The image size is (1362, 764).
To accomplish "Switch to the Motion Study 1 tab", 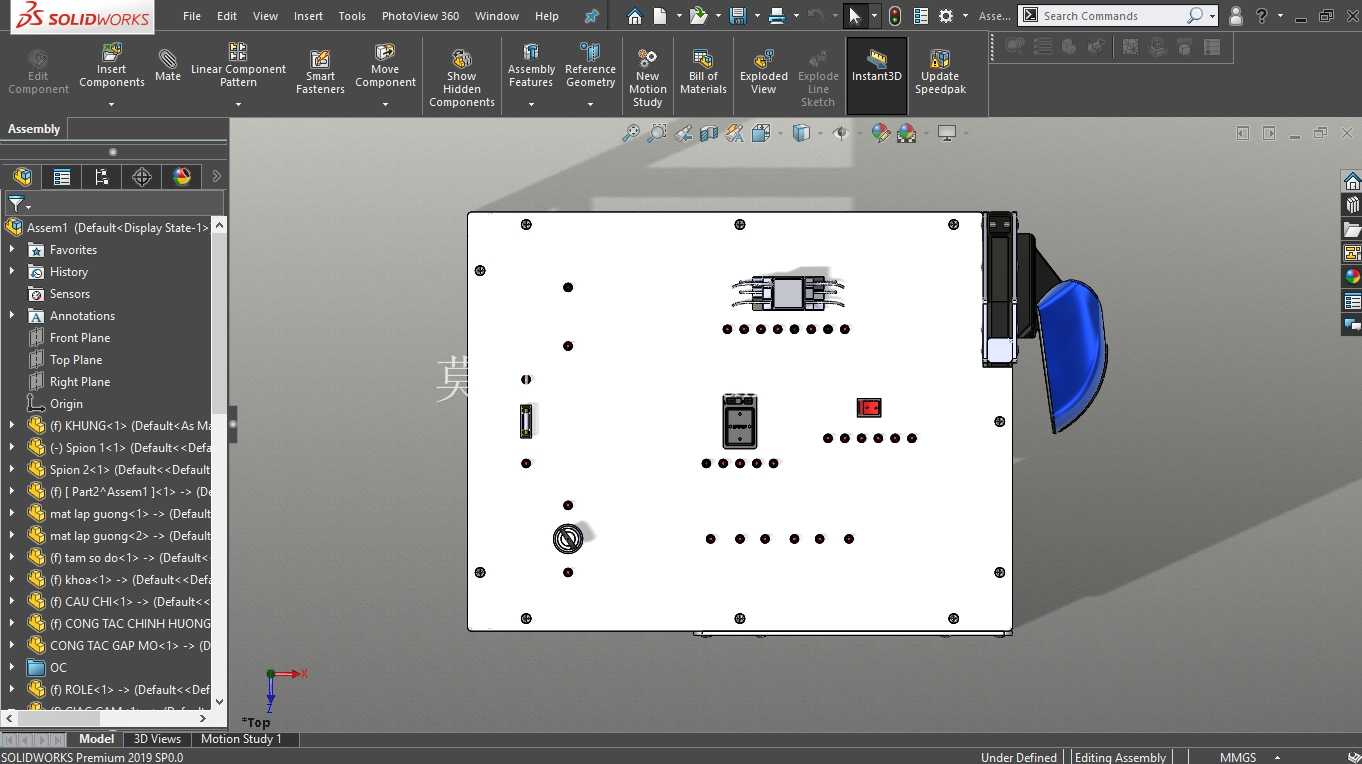I will tap(241, 739).
